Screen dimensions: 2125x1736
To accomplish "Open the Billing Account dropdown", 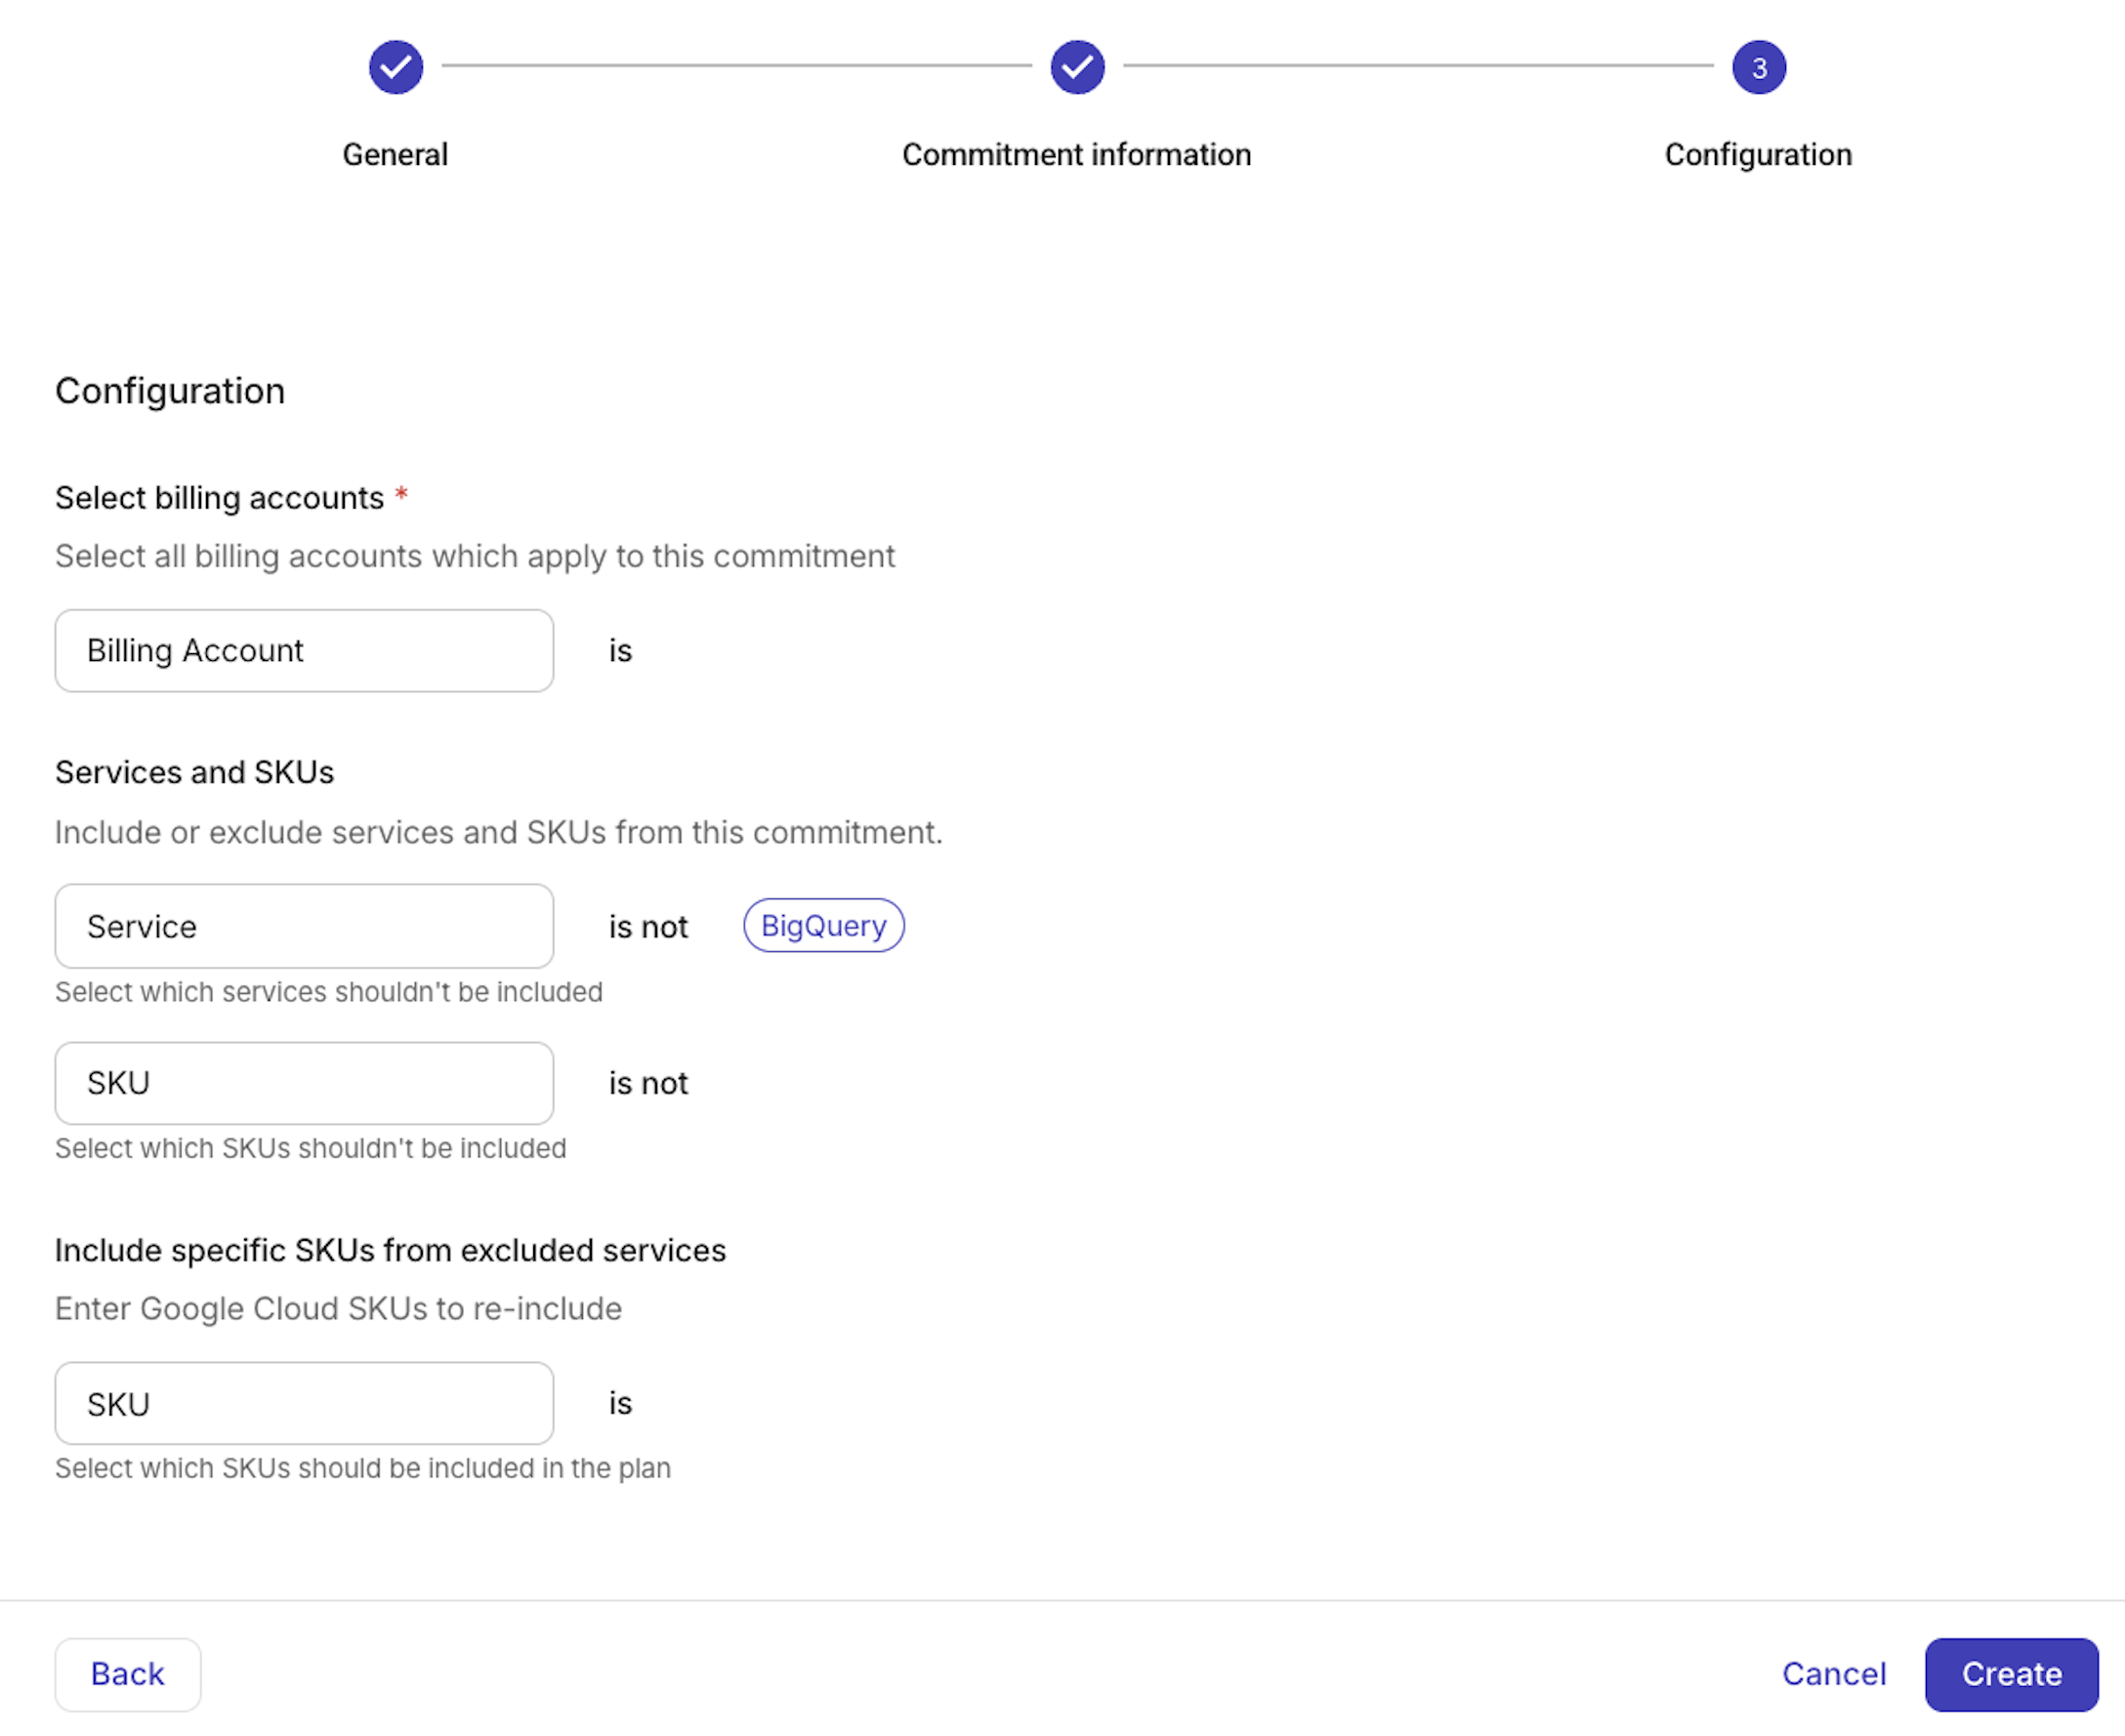I will tap(304, 650).
